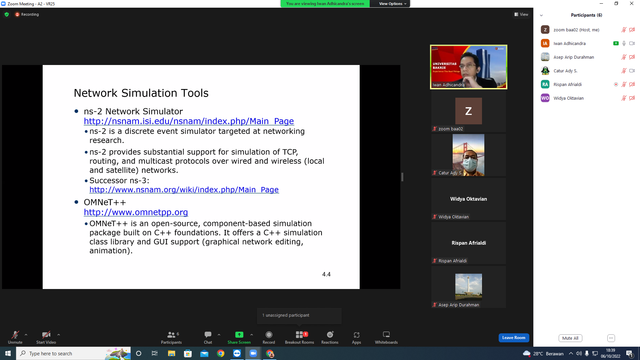Viewport: 640px width, 360px height.
Task: Click Catur Ady S. avatar in participants list
Action: (545, 71)
